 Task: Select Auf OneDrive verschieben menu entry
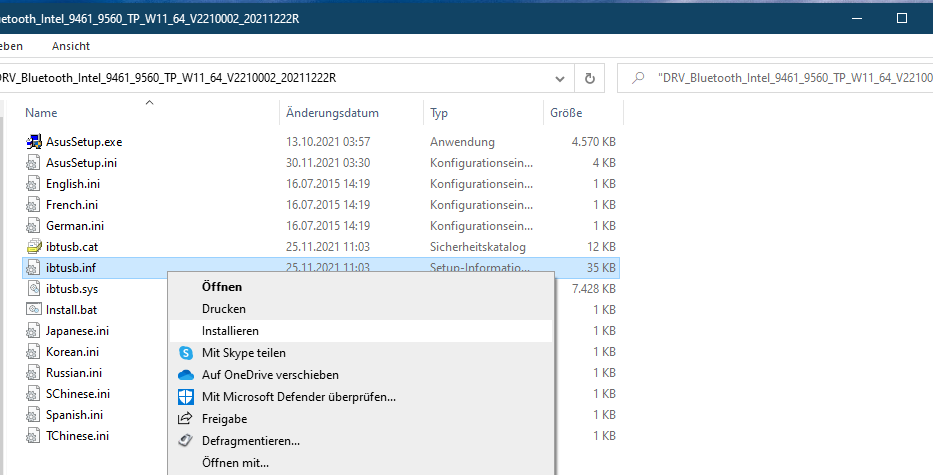(x=361, y=375)
